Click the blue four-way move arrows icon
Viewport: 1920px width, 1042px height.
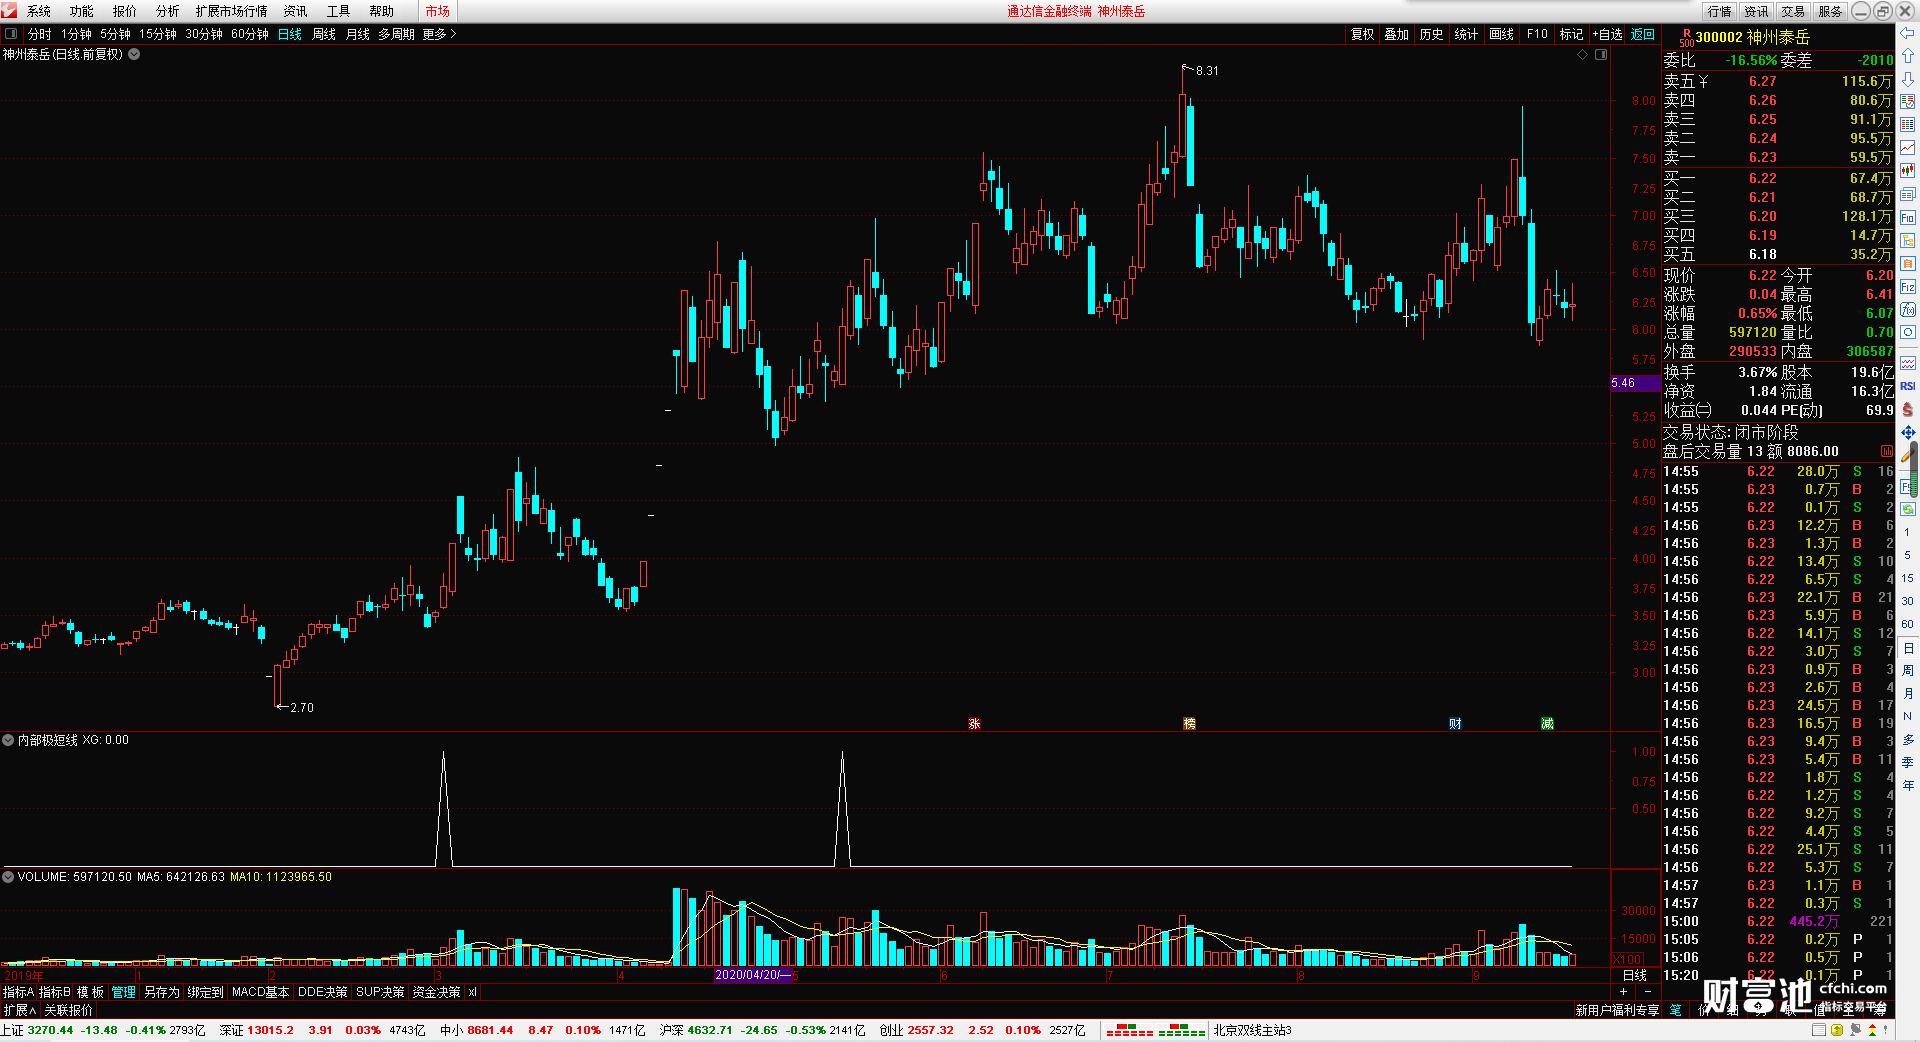1908,432
